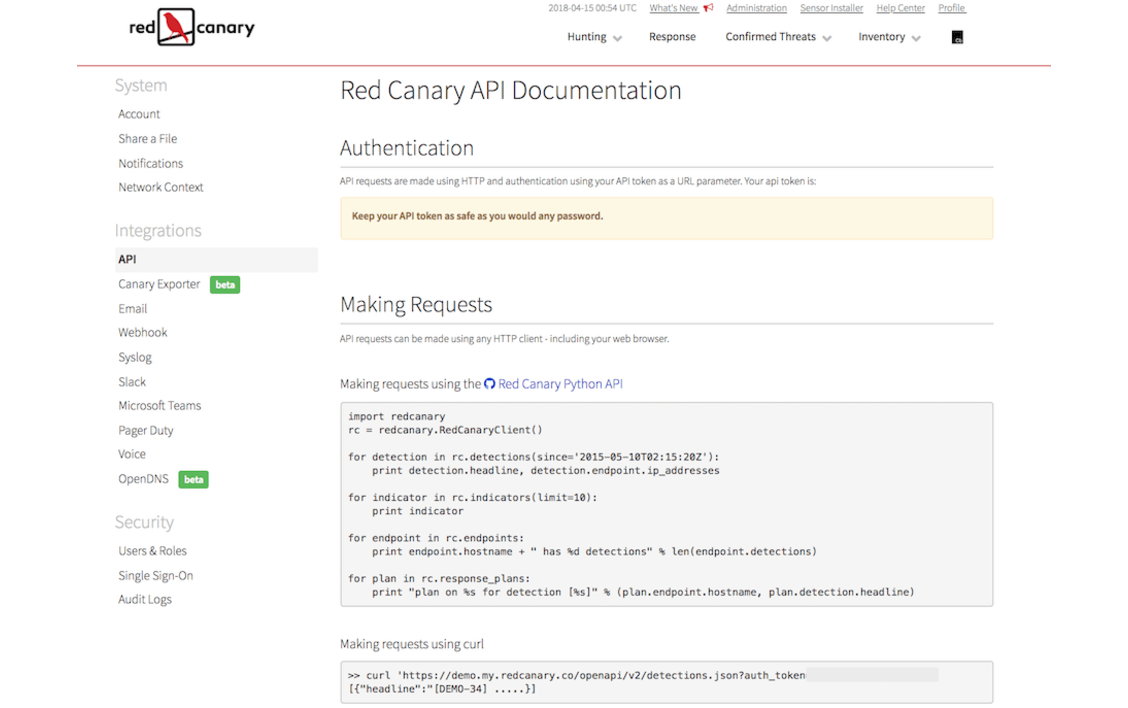Open the Red Canary Python API link
Image resolution: width=1128 pixels, height=708 pixels.
[x=560, y=384]
